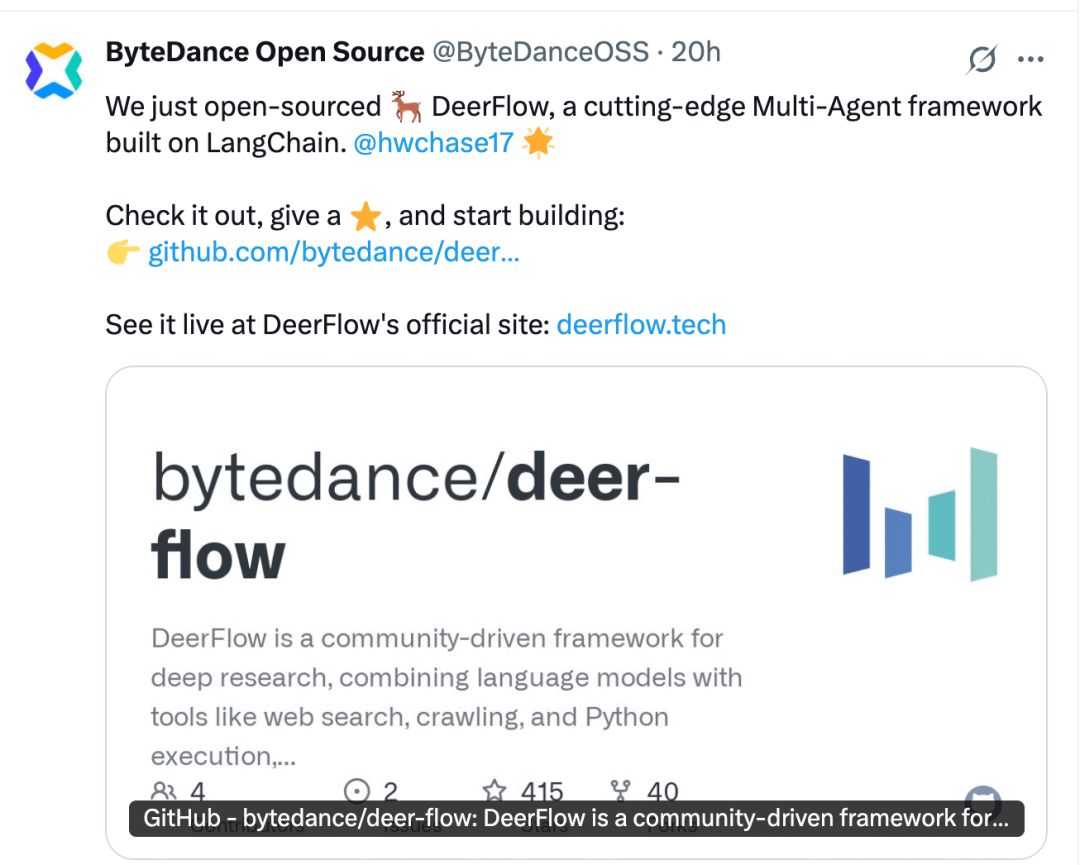The image size is (1080, 865).
Task: Click the tweet text 'We just open-sourced'
Action: point(243,107)
